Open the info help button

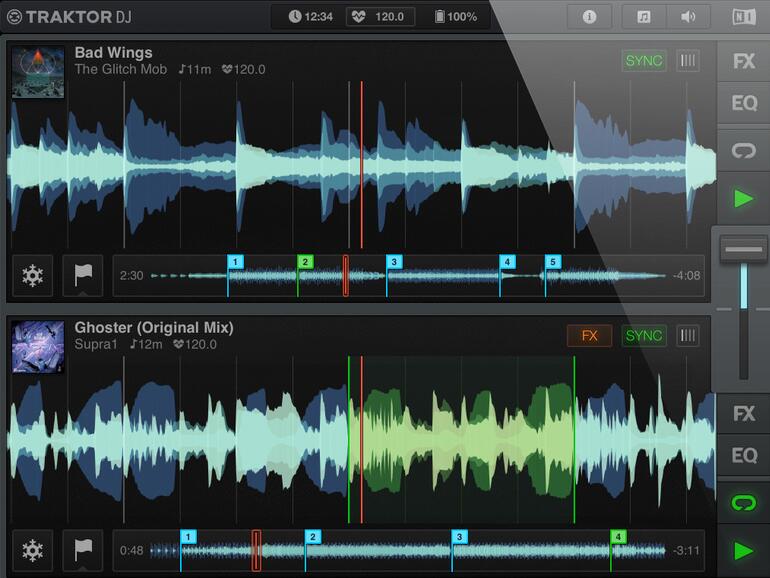589,17
